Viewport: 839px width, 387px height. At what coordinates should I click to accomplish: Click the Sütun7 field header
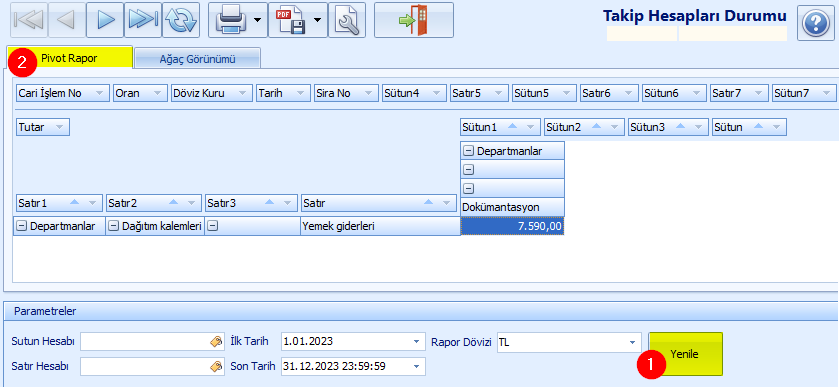pos(804,93)
